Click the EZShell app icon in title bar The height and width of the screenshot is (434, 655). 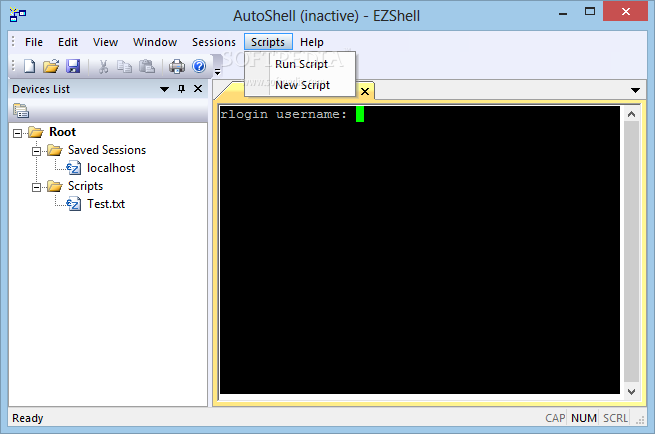pos(17,15)
